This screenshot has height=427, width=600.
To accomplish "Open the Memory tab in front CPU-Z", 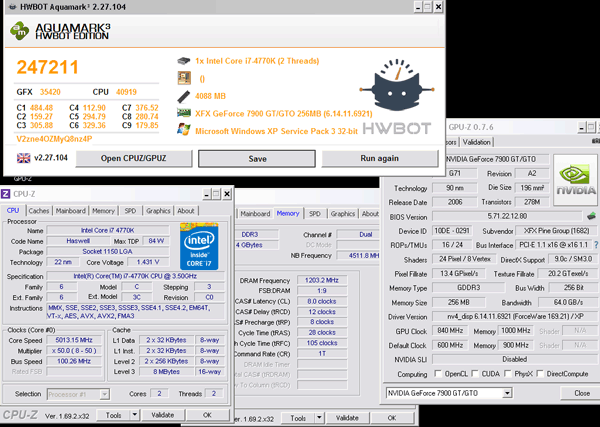I will (103, 211).
